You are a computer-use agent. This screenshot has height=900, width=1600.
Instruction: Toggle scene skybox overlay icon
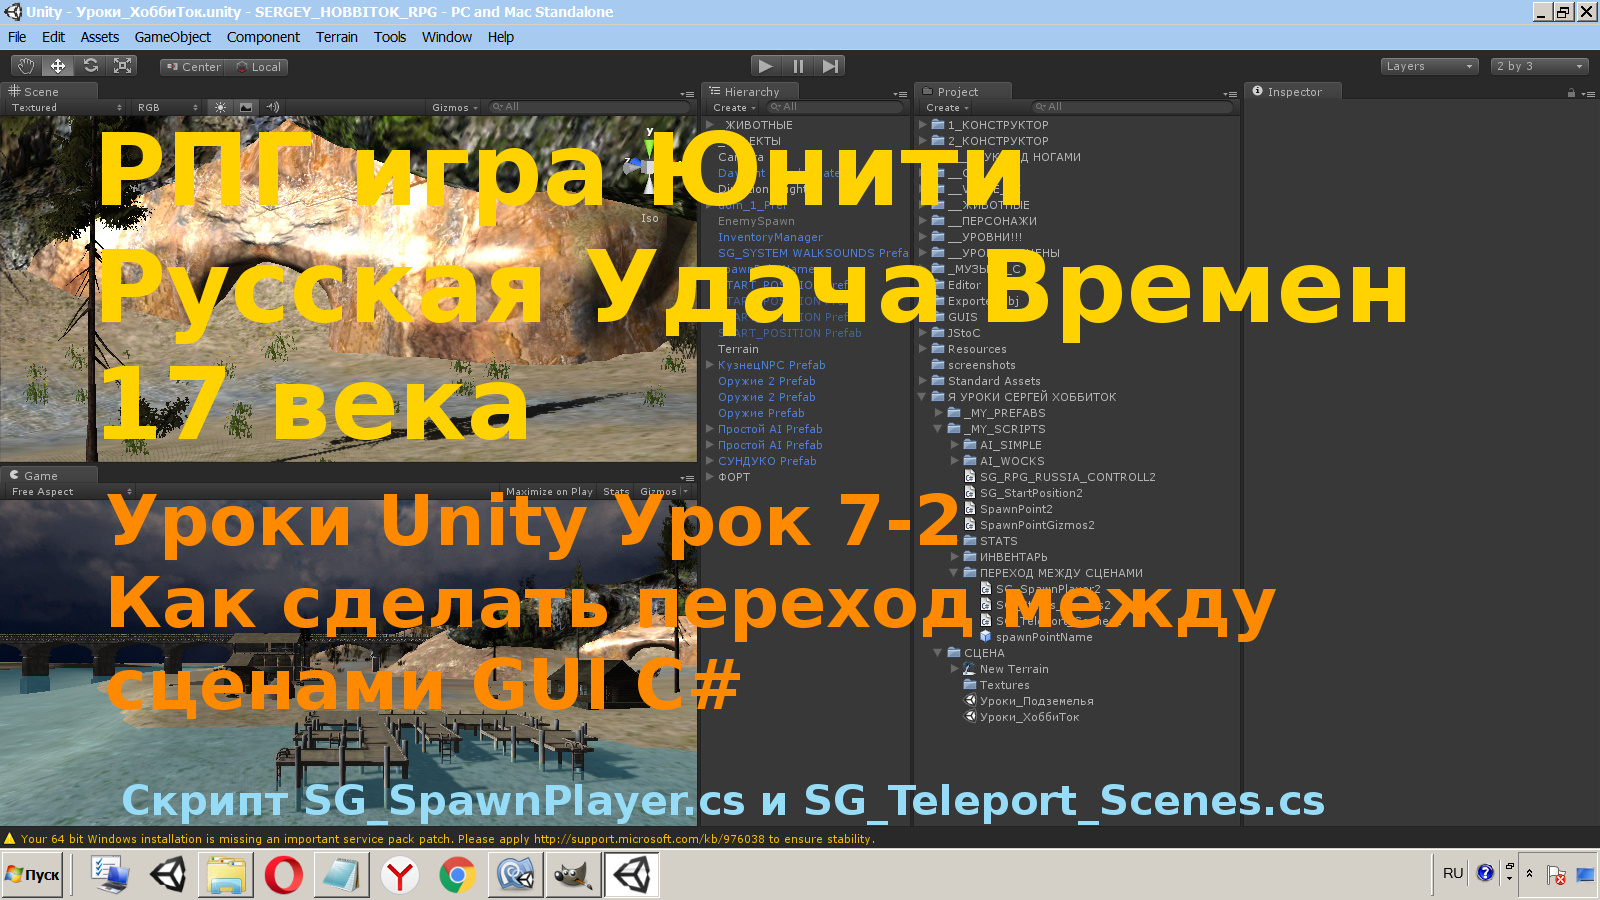(246, 107)
